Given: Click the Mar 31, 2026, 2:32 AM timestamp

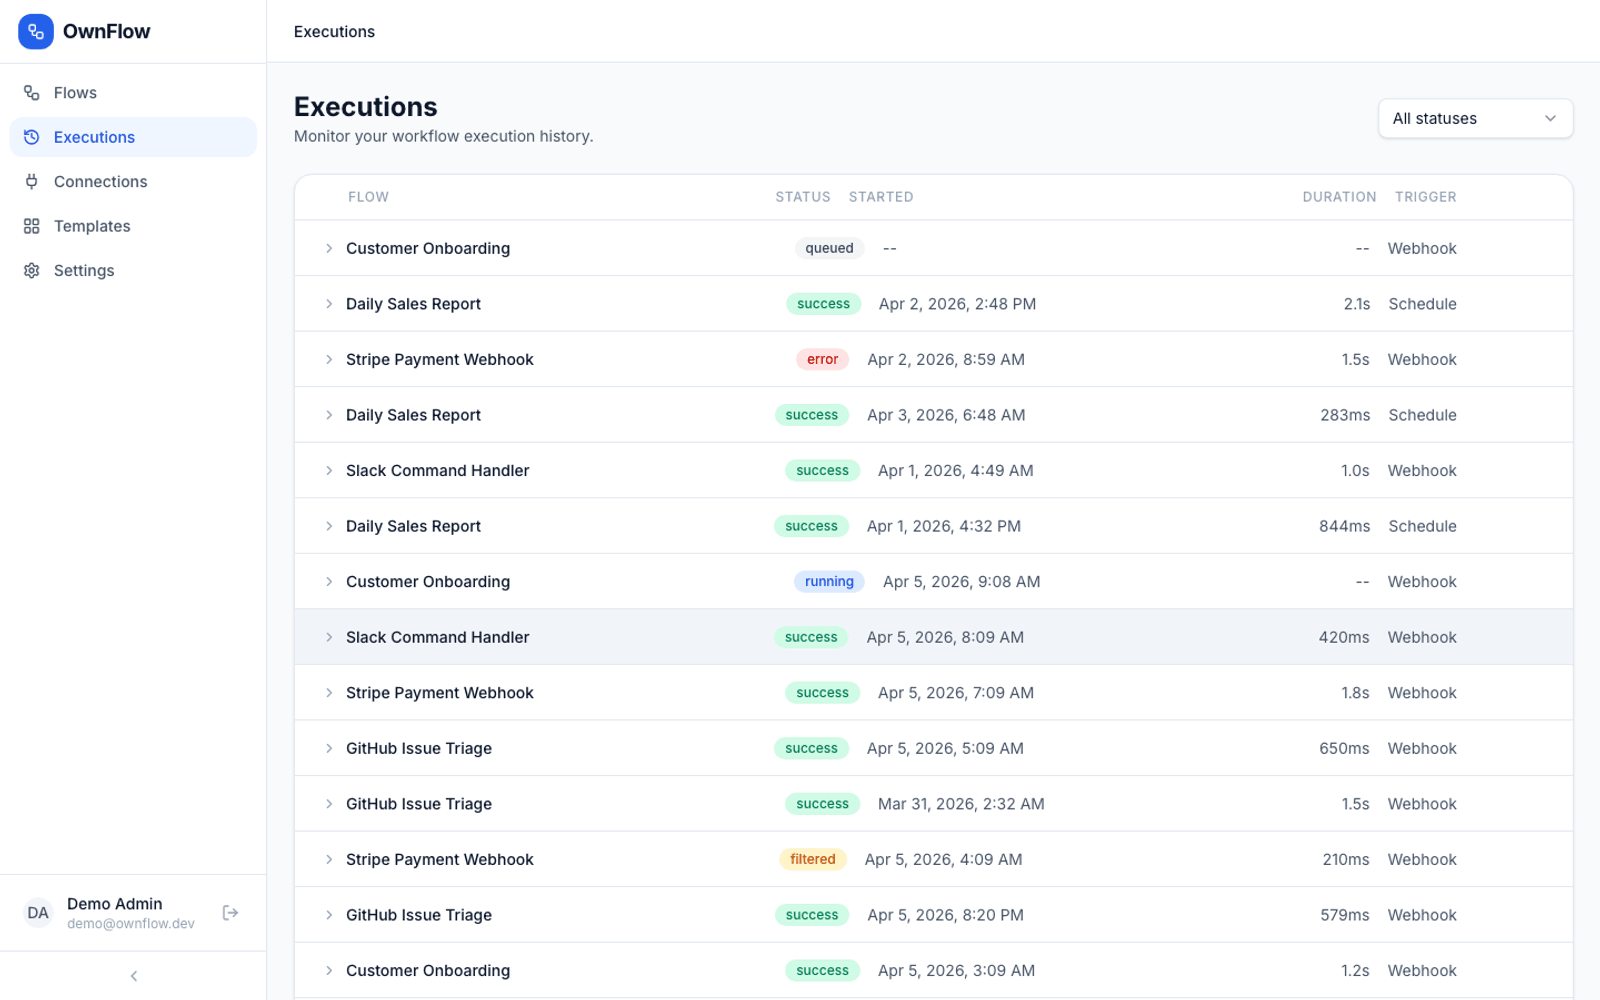Looking at the screenshot, I should point(961,804).
